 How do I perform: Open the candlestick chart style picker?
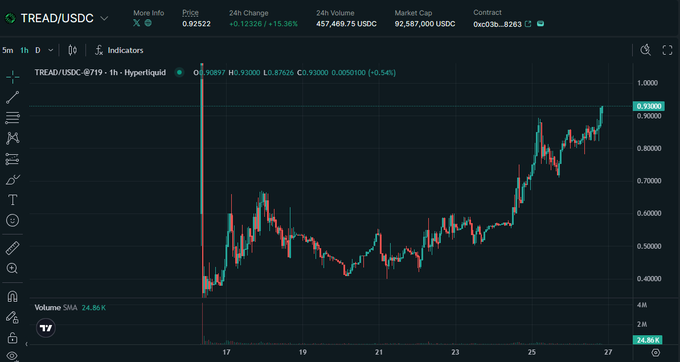click(72, 50)
